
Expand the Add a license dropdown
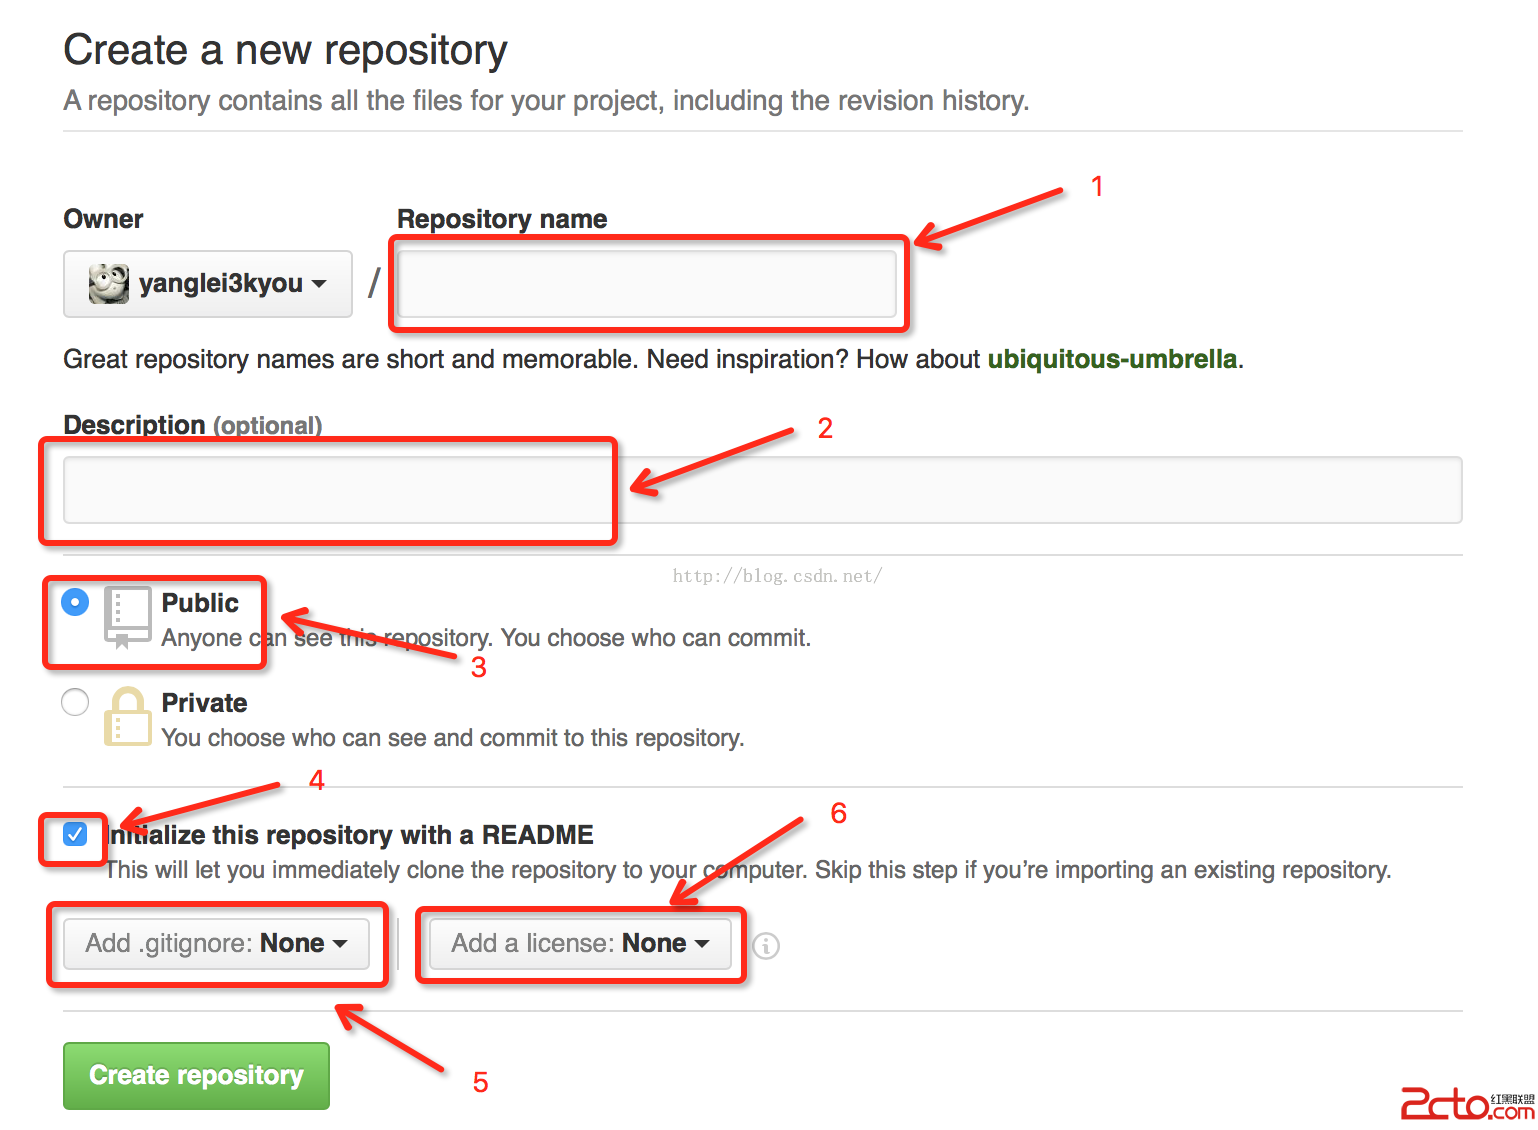580,943
